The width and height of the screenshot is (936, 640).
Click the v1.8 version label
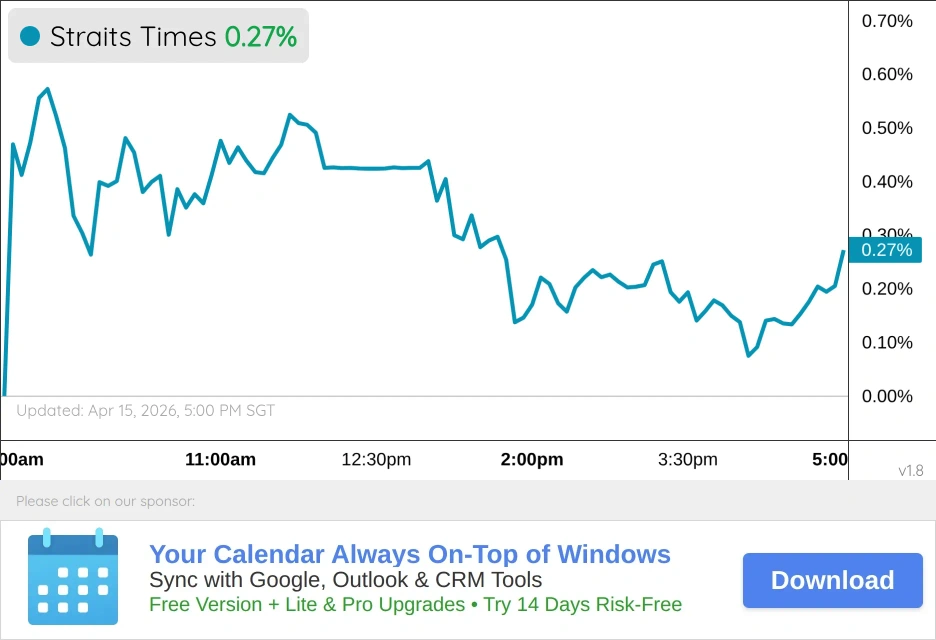click(x=911, y=470)
